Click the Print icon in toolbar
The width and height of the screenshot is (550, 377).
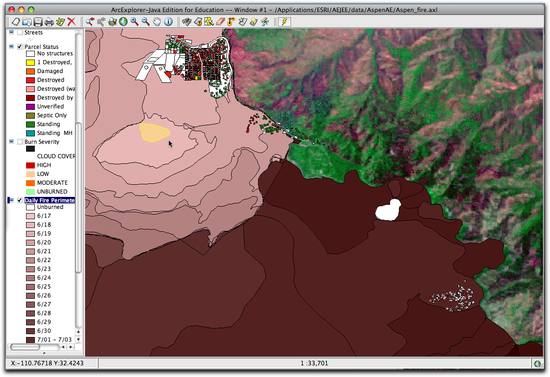pos(49,22)
